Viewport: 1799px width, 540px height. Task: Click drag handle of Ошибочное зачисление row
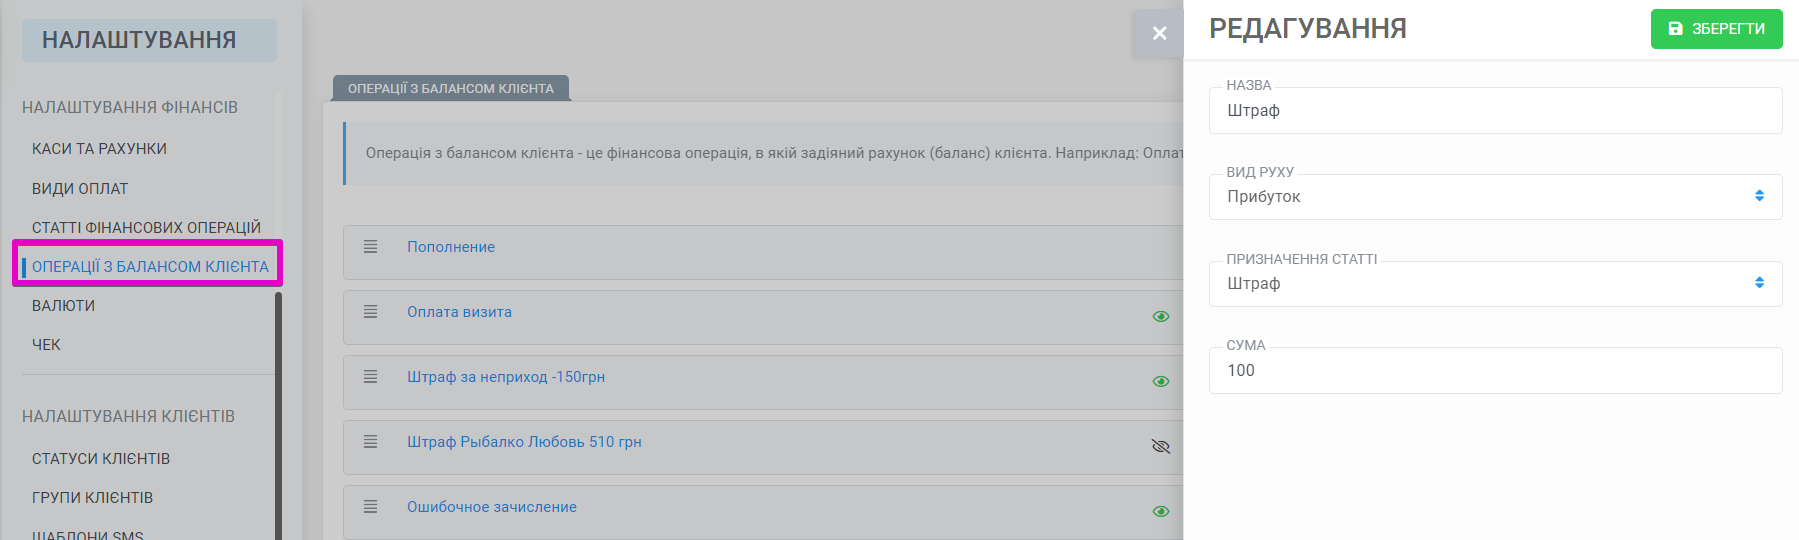tap(370, 507)
